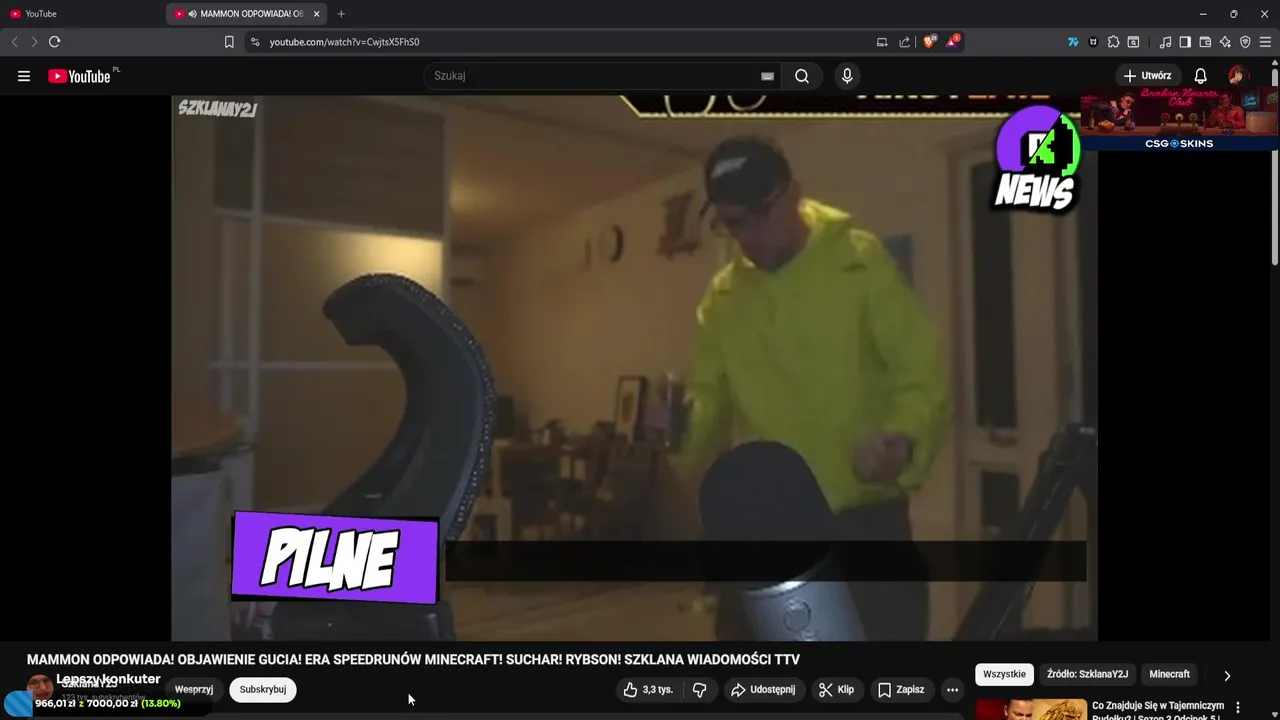Open the Brave VPN shield icon

1245,42
